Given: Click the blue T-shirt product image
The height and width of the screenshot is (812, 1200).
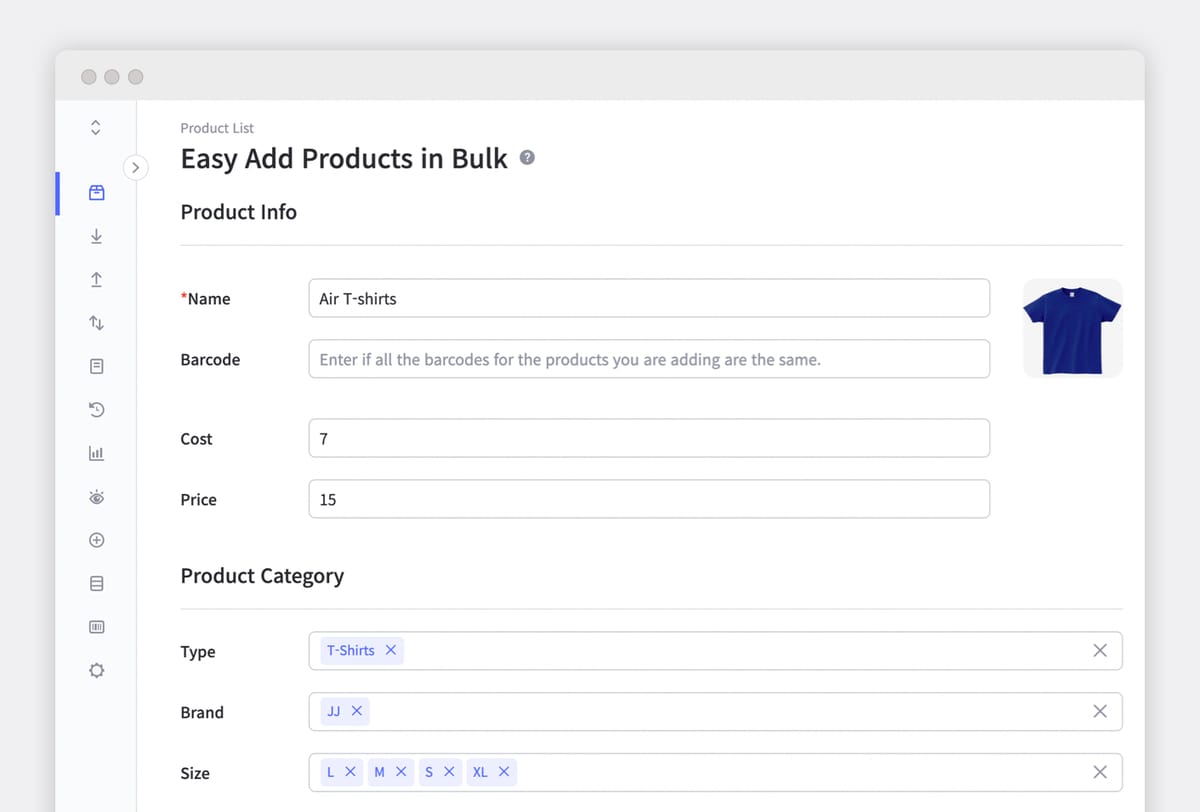Looking at the screenshot, I should coord(1071,328).
